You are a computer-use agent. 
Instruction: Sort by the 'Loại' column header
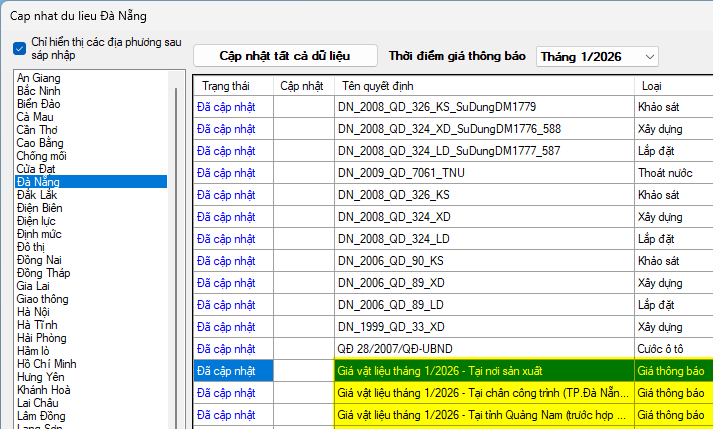click(x=650, y=86)
